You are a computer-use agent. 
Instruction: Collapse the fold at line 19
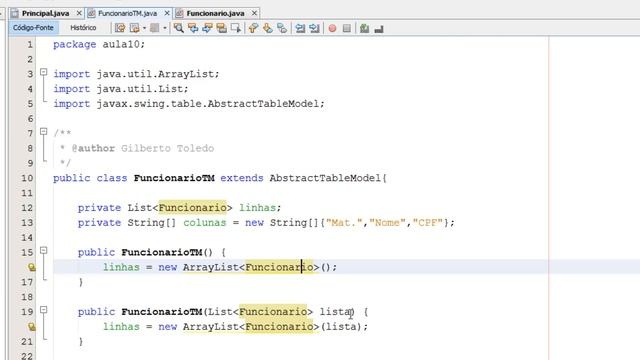(44, 310)
